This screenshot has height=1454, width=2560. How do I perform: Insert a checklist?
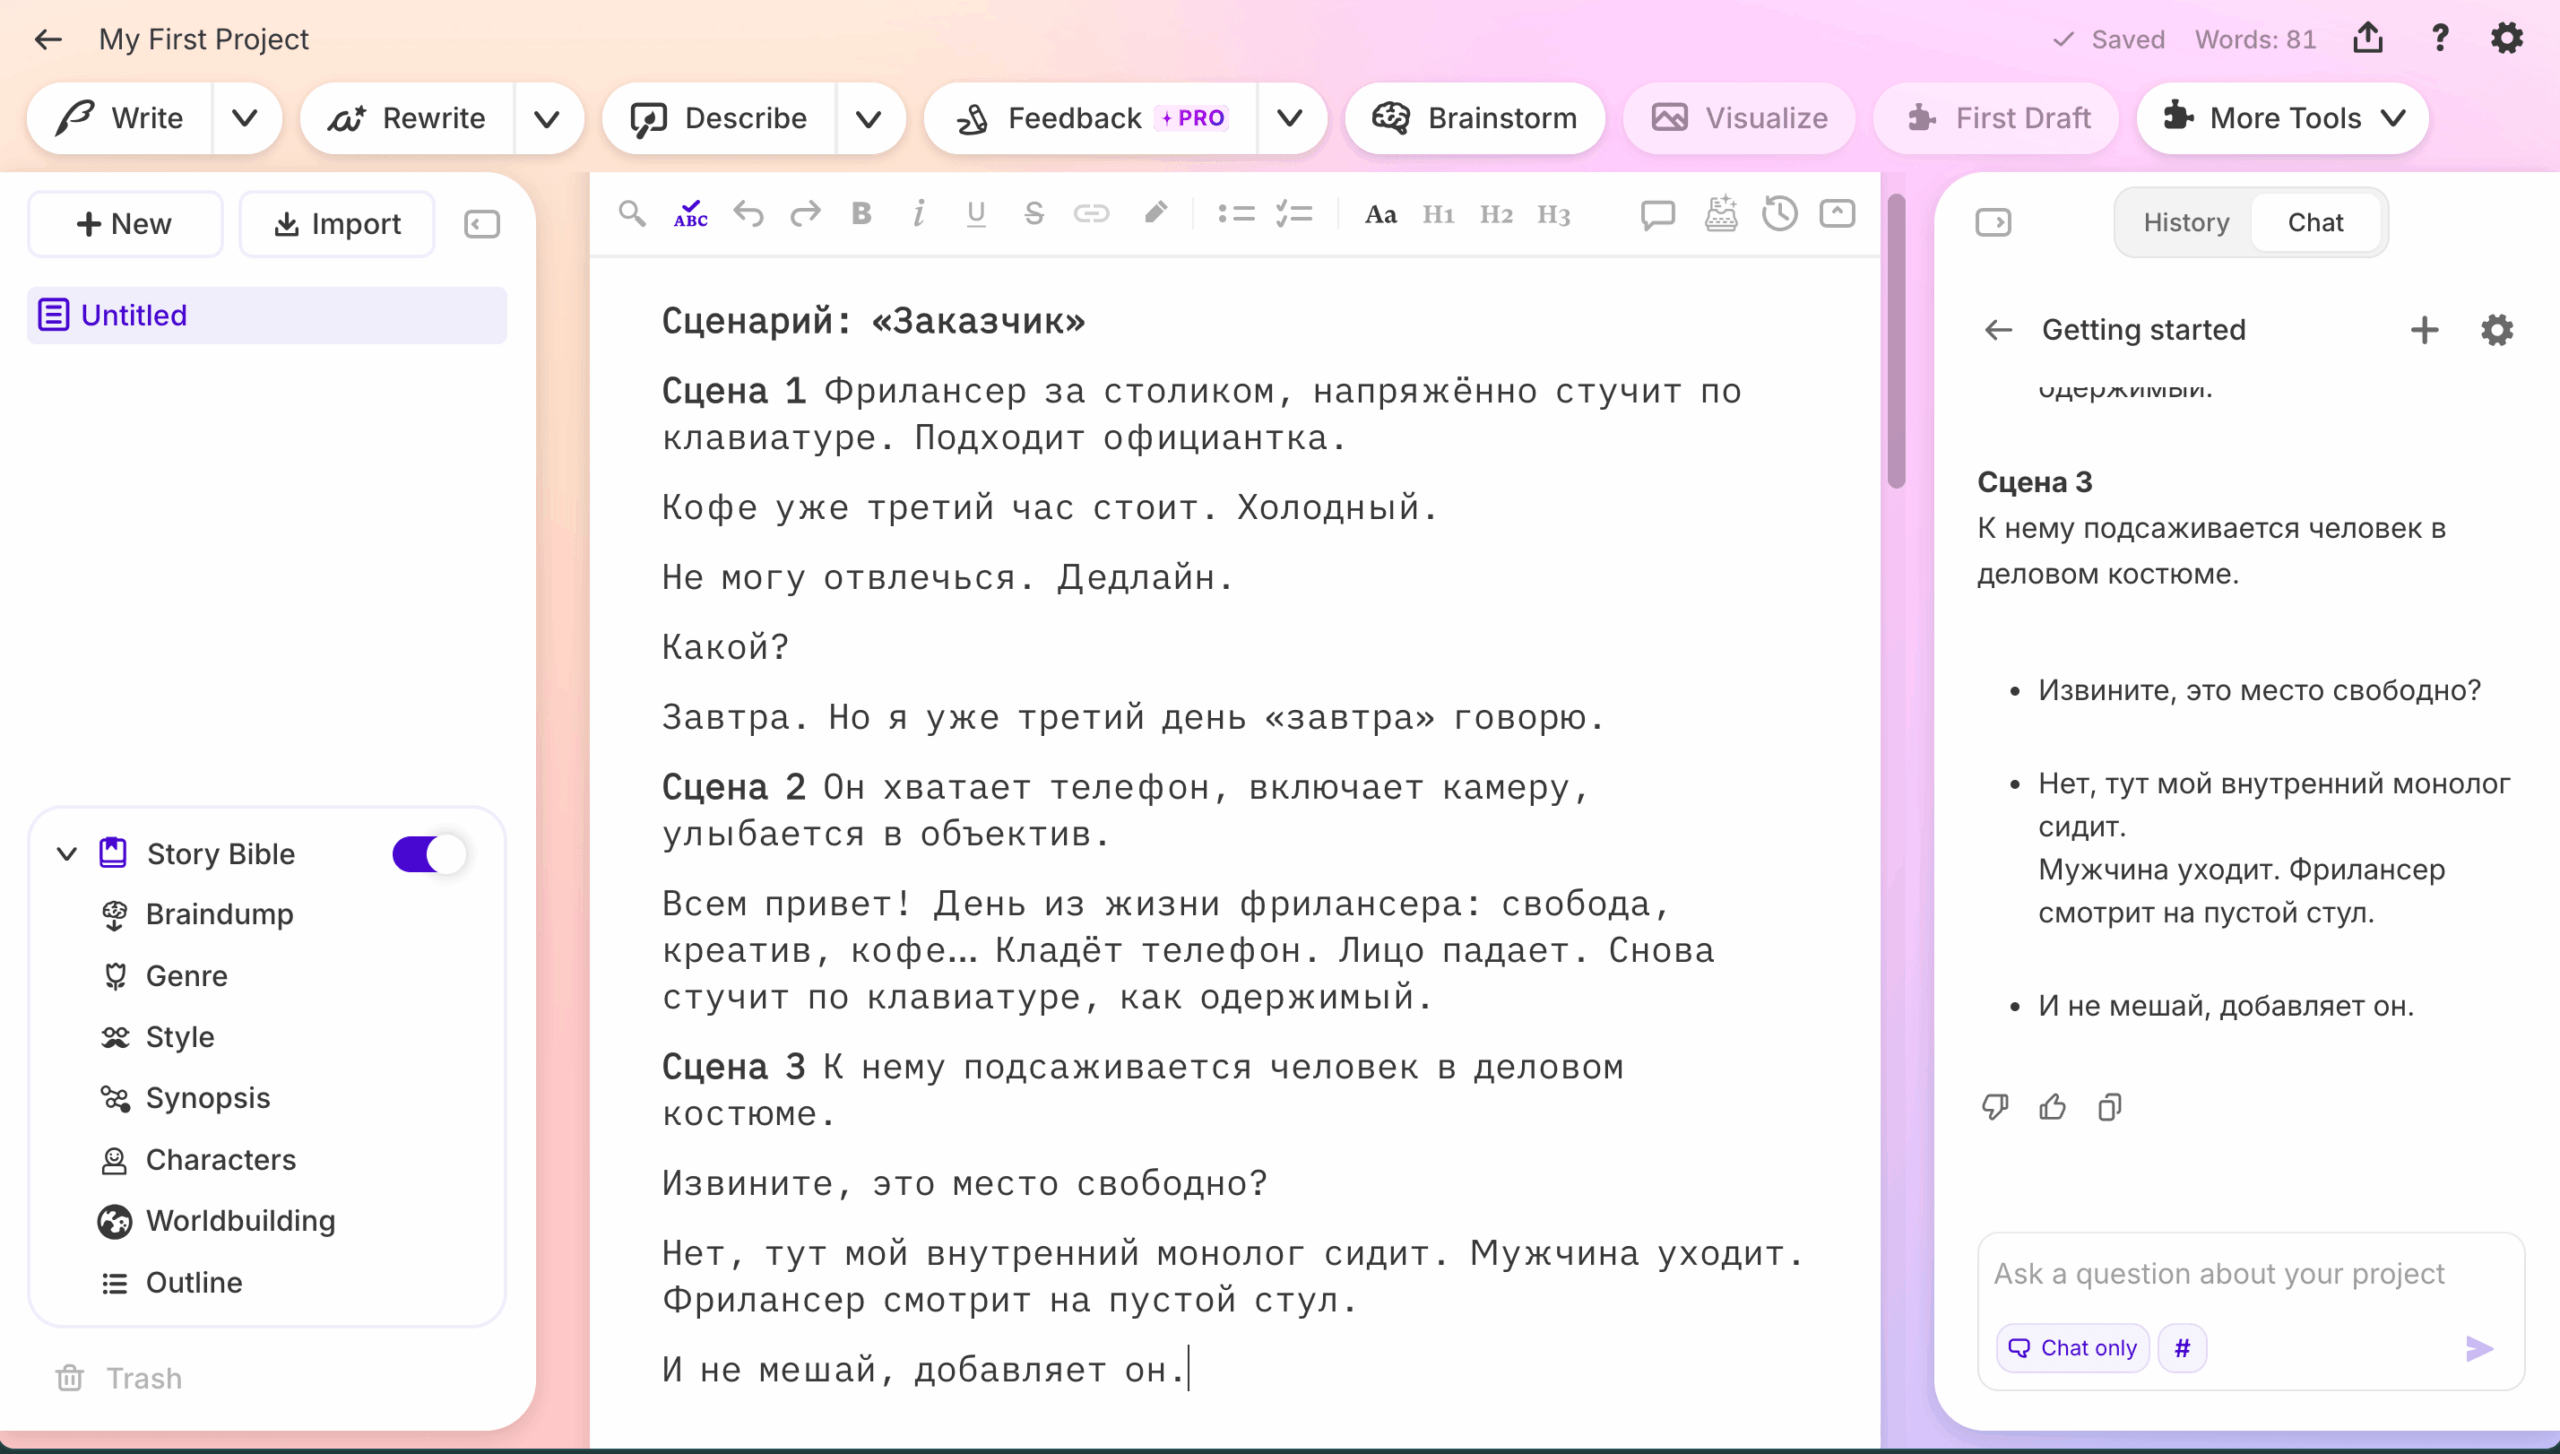tap(1294, 213)
